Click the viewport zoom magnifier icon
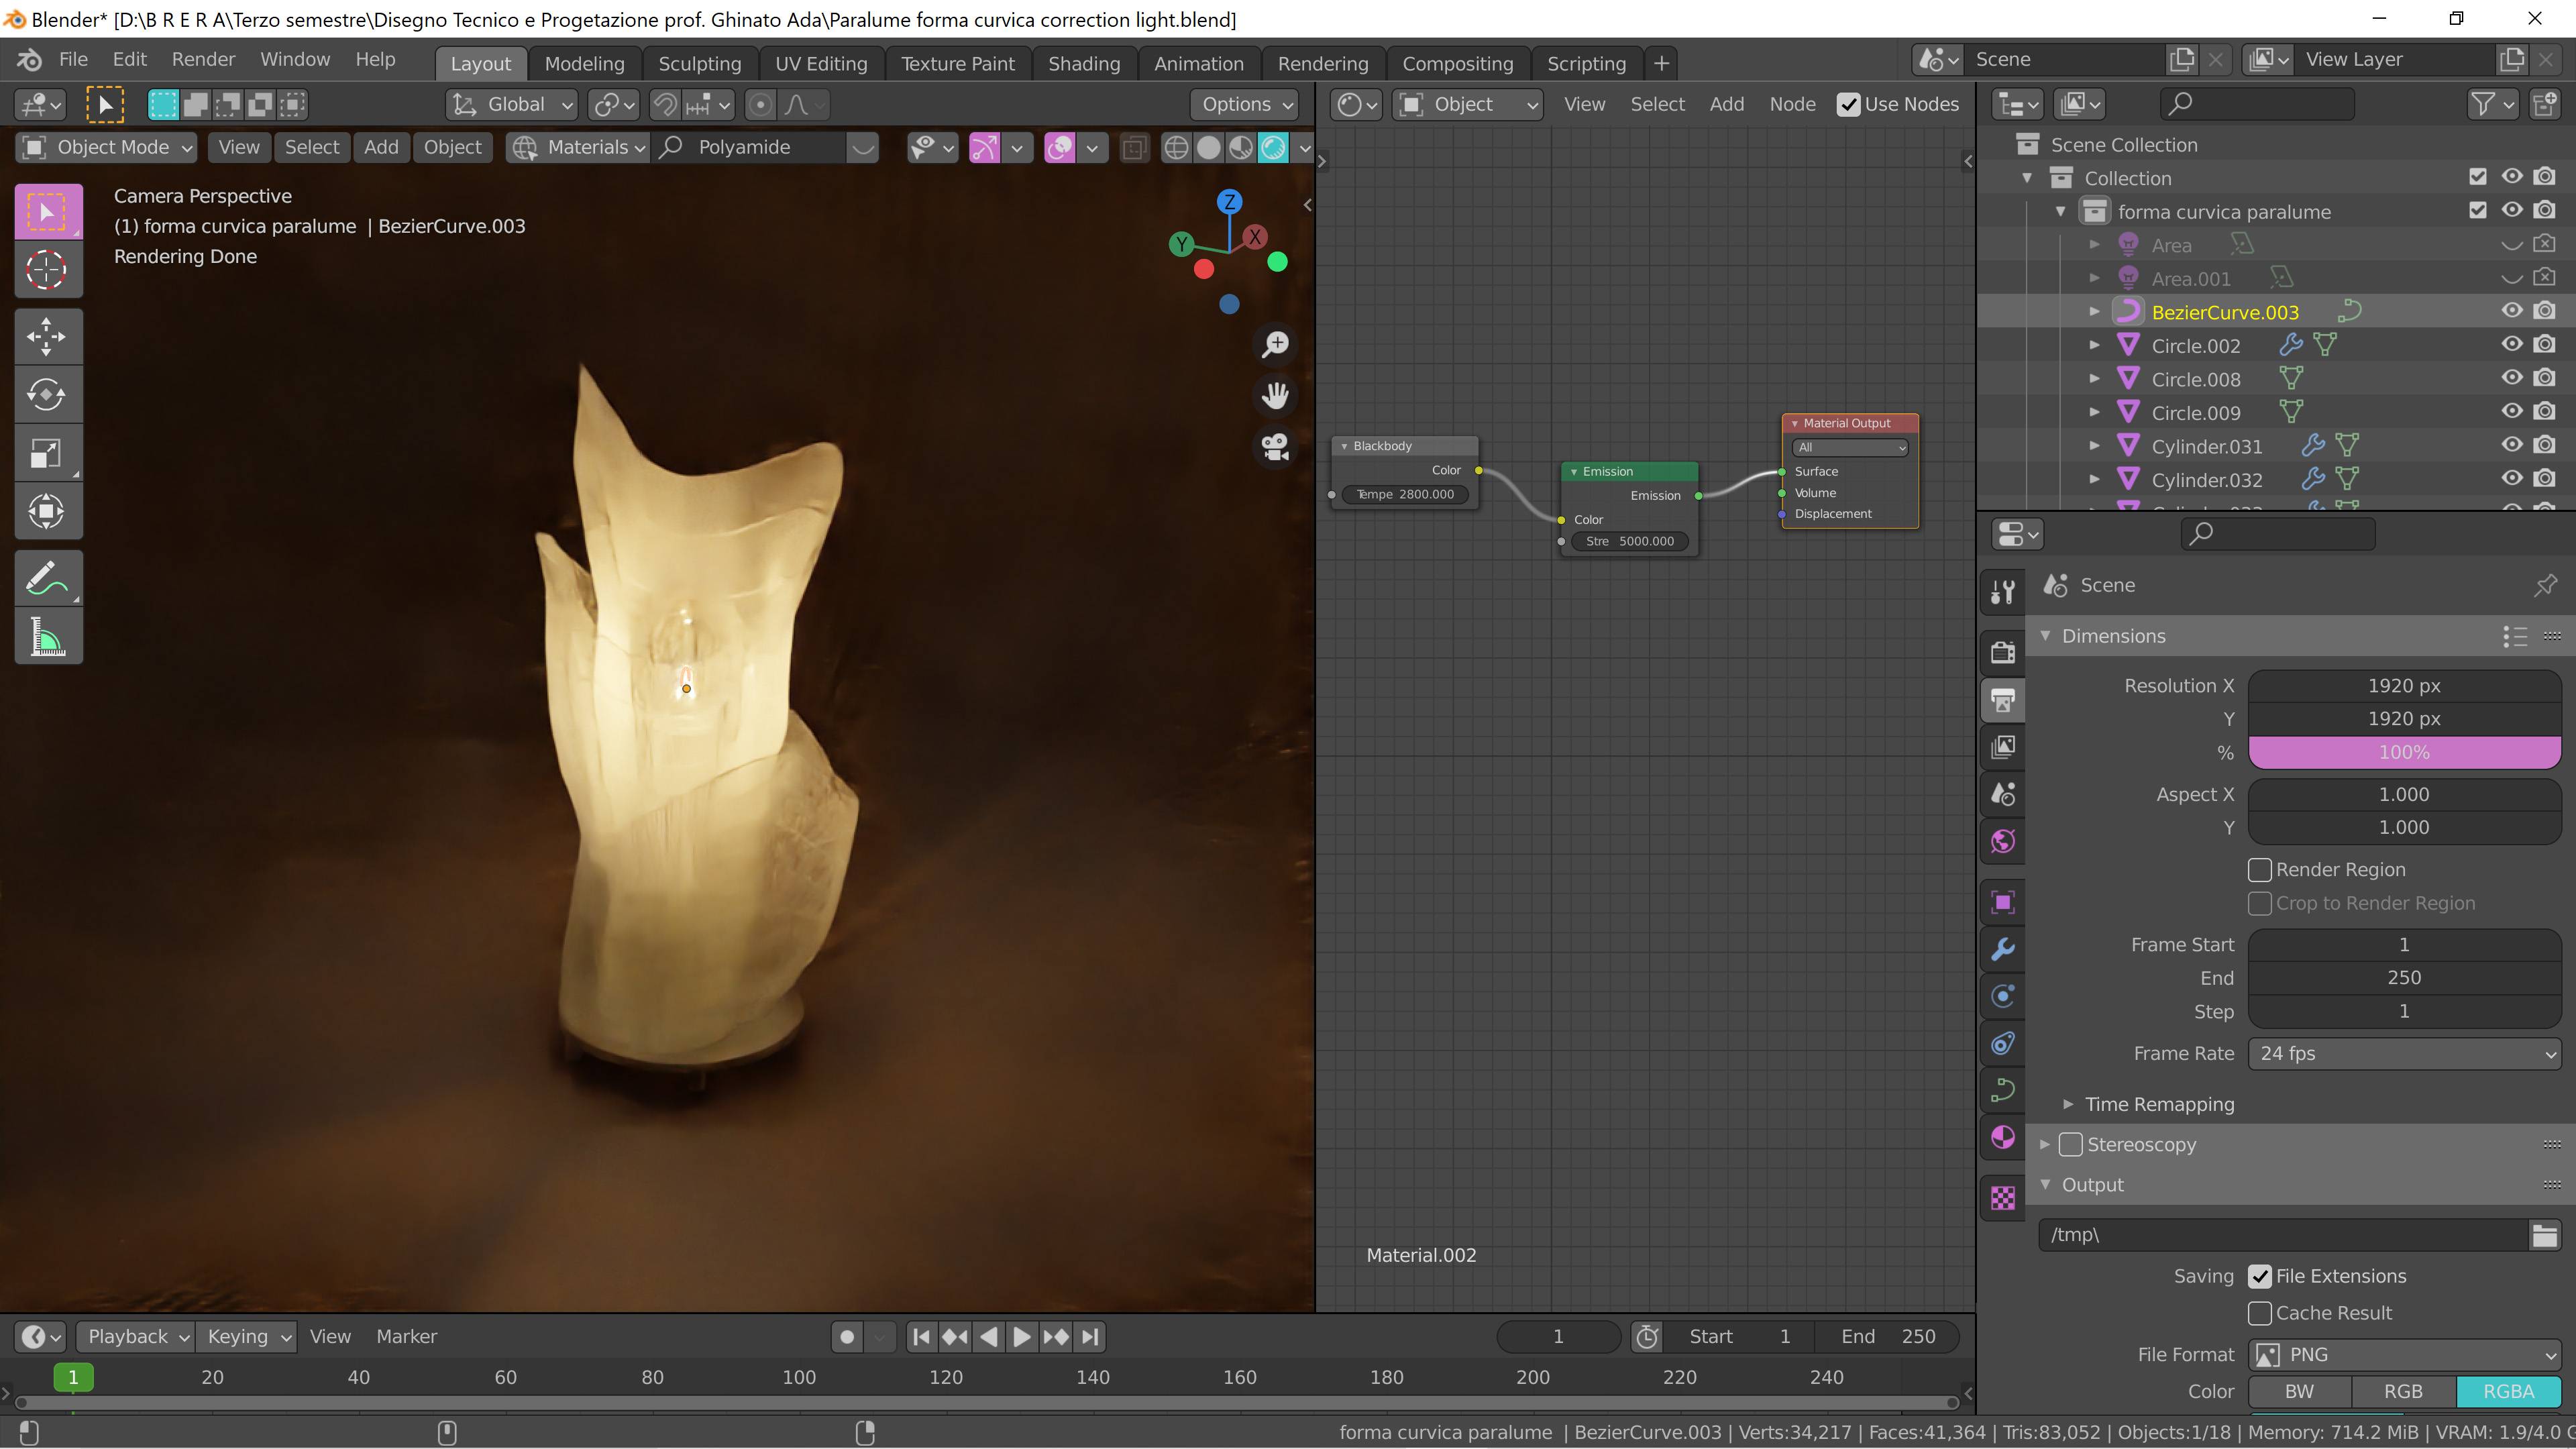This screenshot has width=2576, height=1449. [x=1275, y=345]
